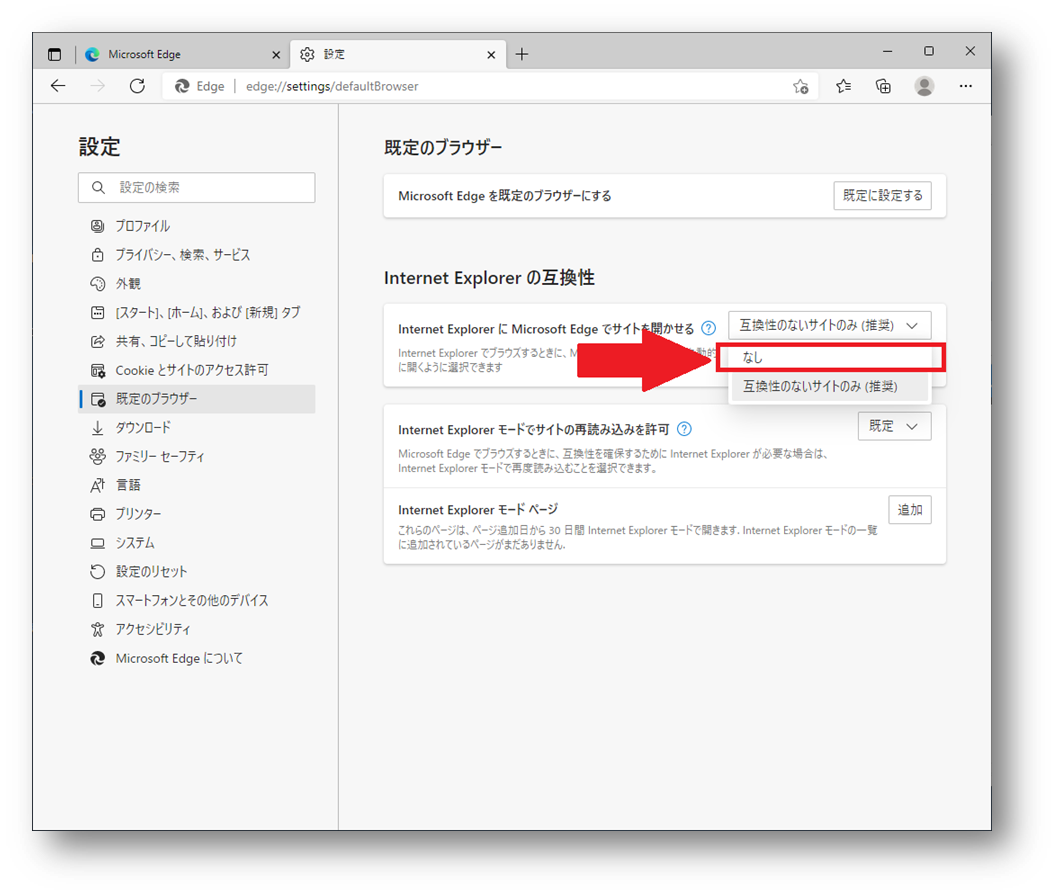Screen dimensions: 1057x896
Task: Open the user profile avatar
Action: (924, 86)
